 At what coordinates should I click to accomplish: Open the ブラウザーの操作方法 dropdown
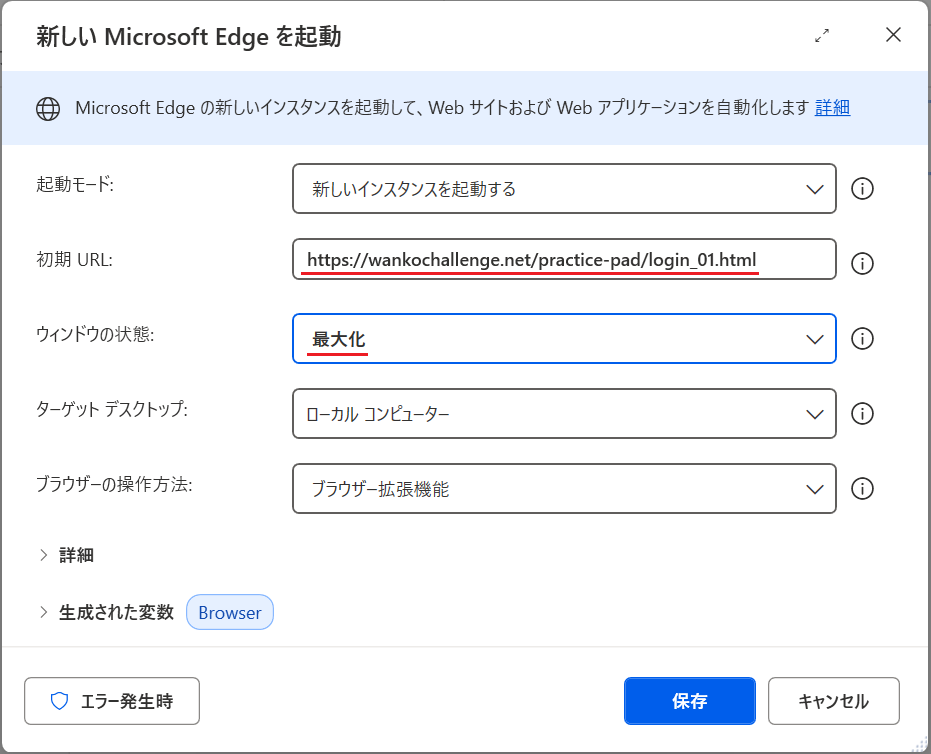564,489
